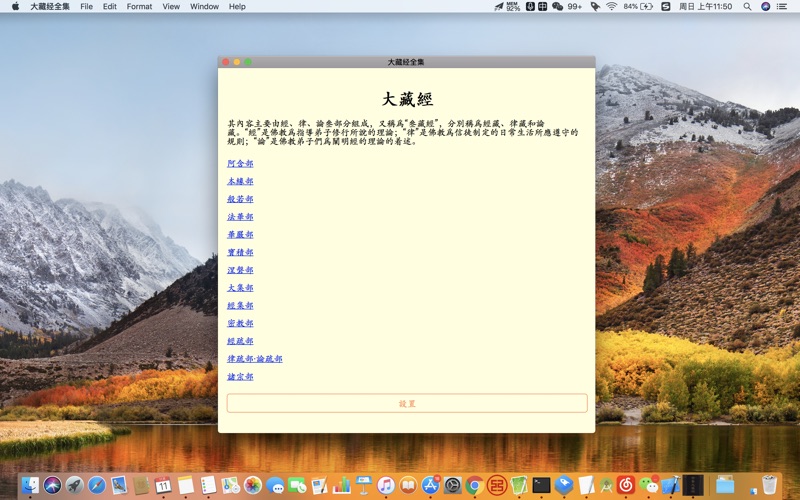Open Calendar icon in the dock
Image resolution: width=800 pixels, height=500 pixels.
(163, 485)
